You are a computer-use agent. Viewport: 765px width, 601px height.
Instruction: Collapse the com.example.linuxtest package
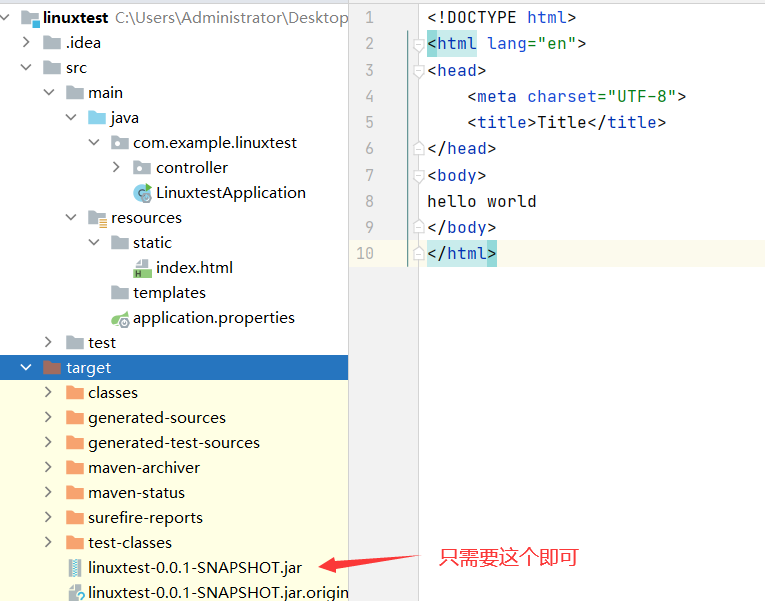click(x=94, y=142)
